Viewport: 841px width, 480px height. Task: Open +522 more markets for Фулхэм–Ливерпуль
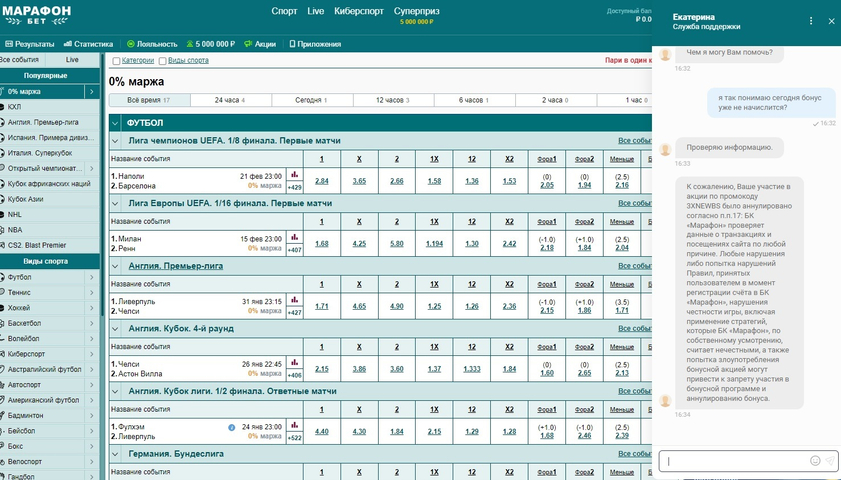tap(294, 438)
